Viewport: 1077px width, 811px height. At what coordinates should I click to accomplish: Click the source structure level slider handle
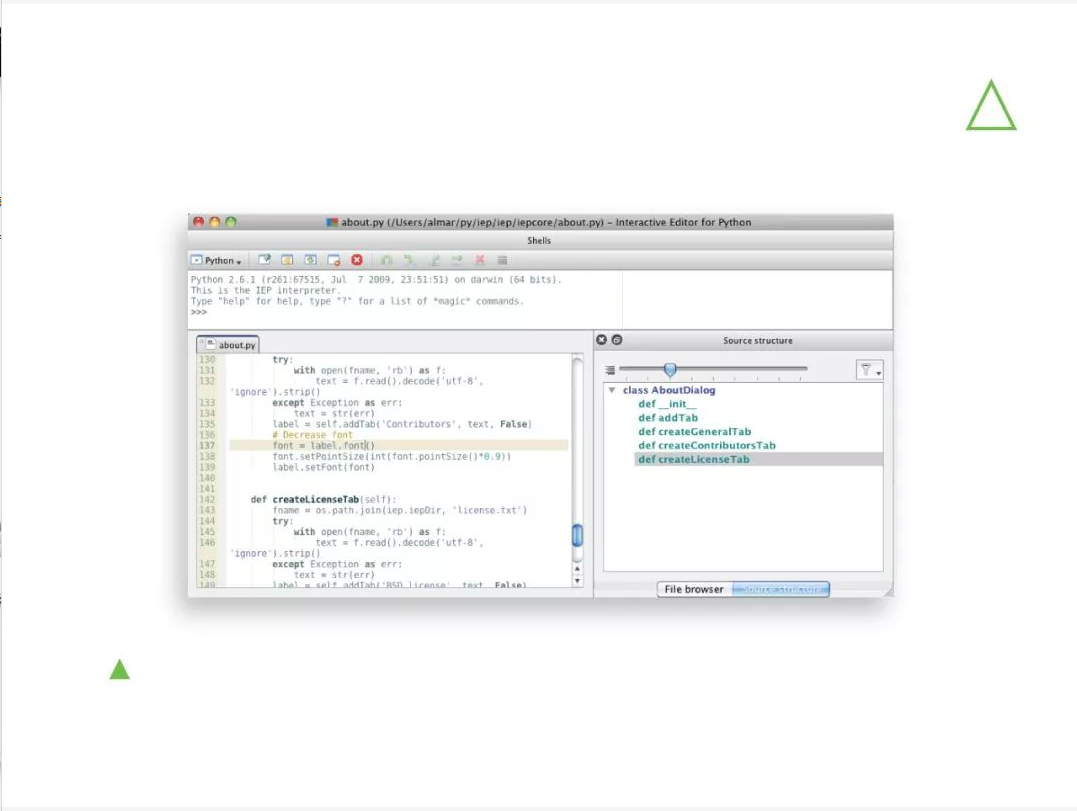pyautogui.click(x=670, y=370)
